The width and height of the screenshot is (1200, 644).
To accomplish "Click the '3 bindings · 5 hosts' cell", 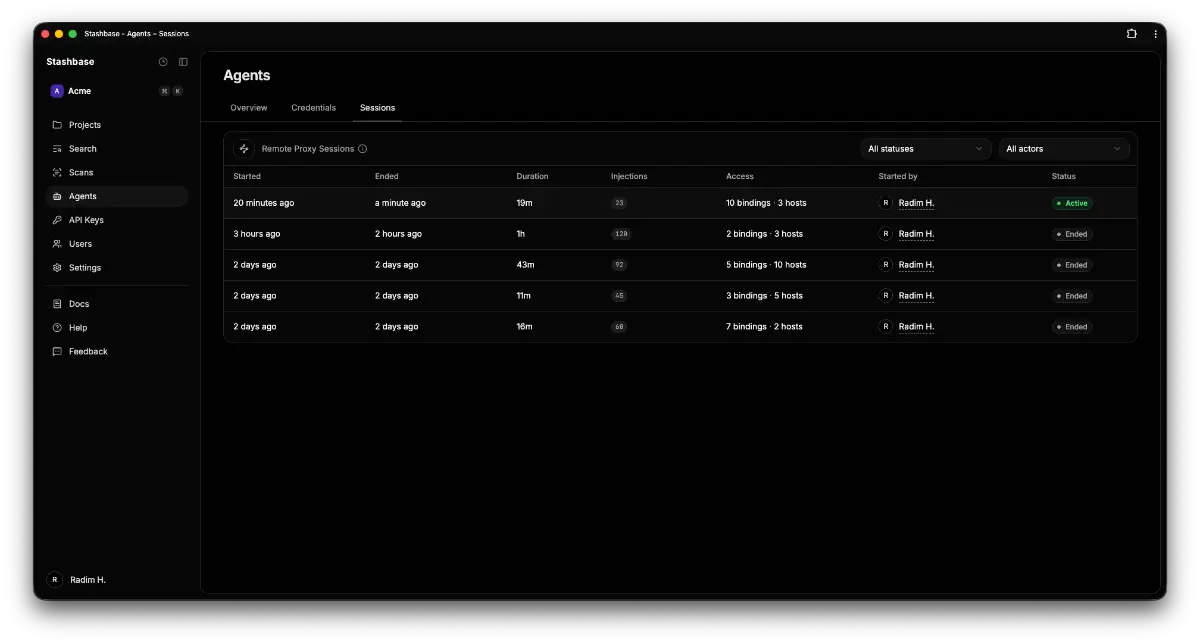I will click(x=764, y=296).
